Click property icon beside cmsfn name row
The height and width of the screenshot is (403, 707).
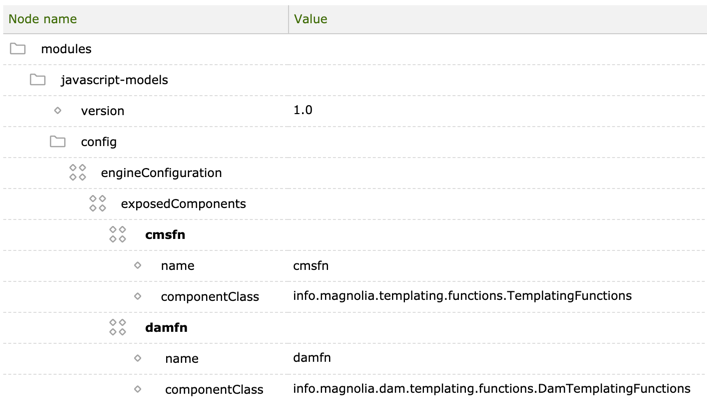coord(138,265)
